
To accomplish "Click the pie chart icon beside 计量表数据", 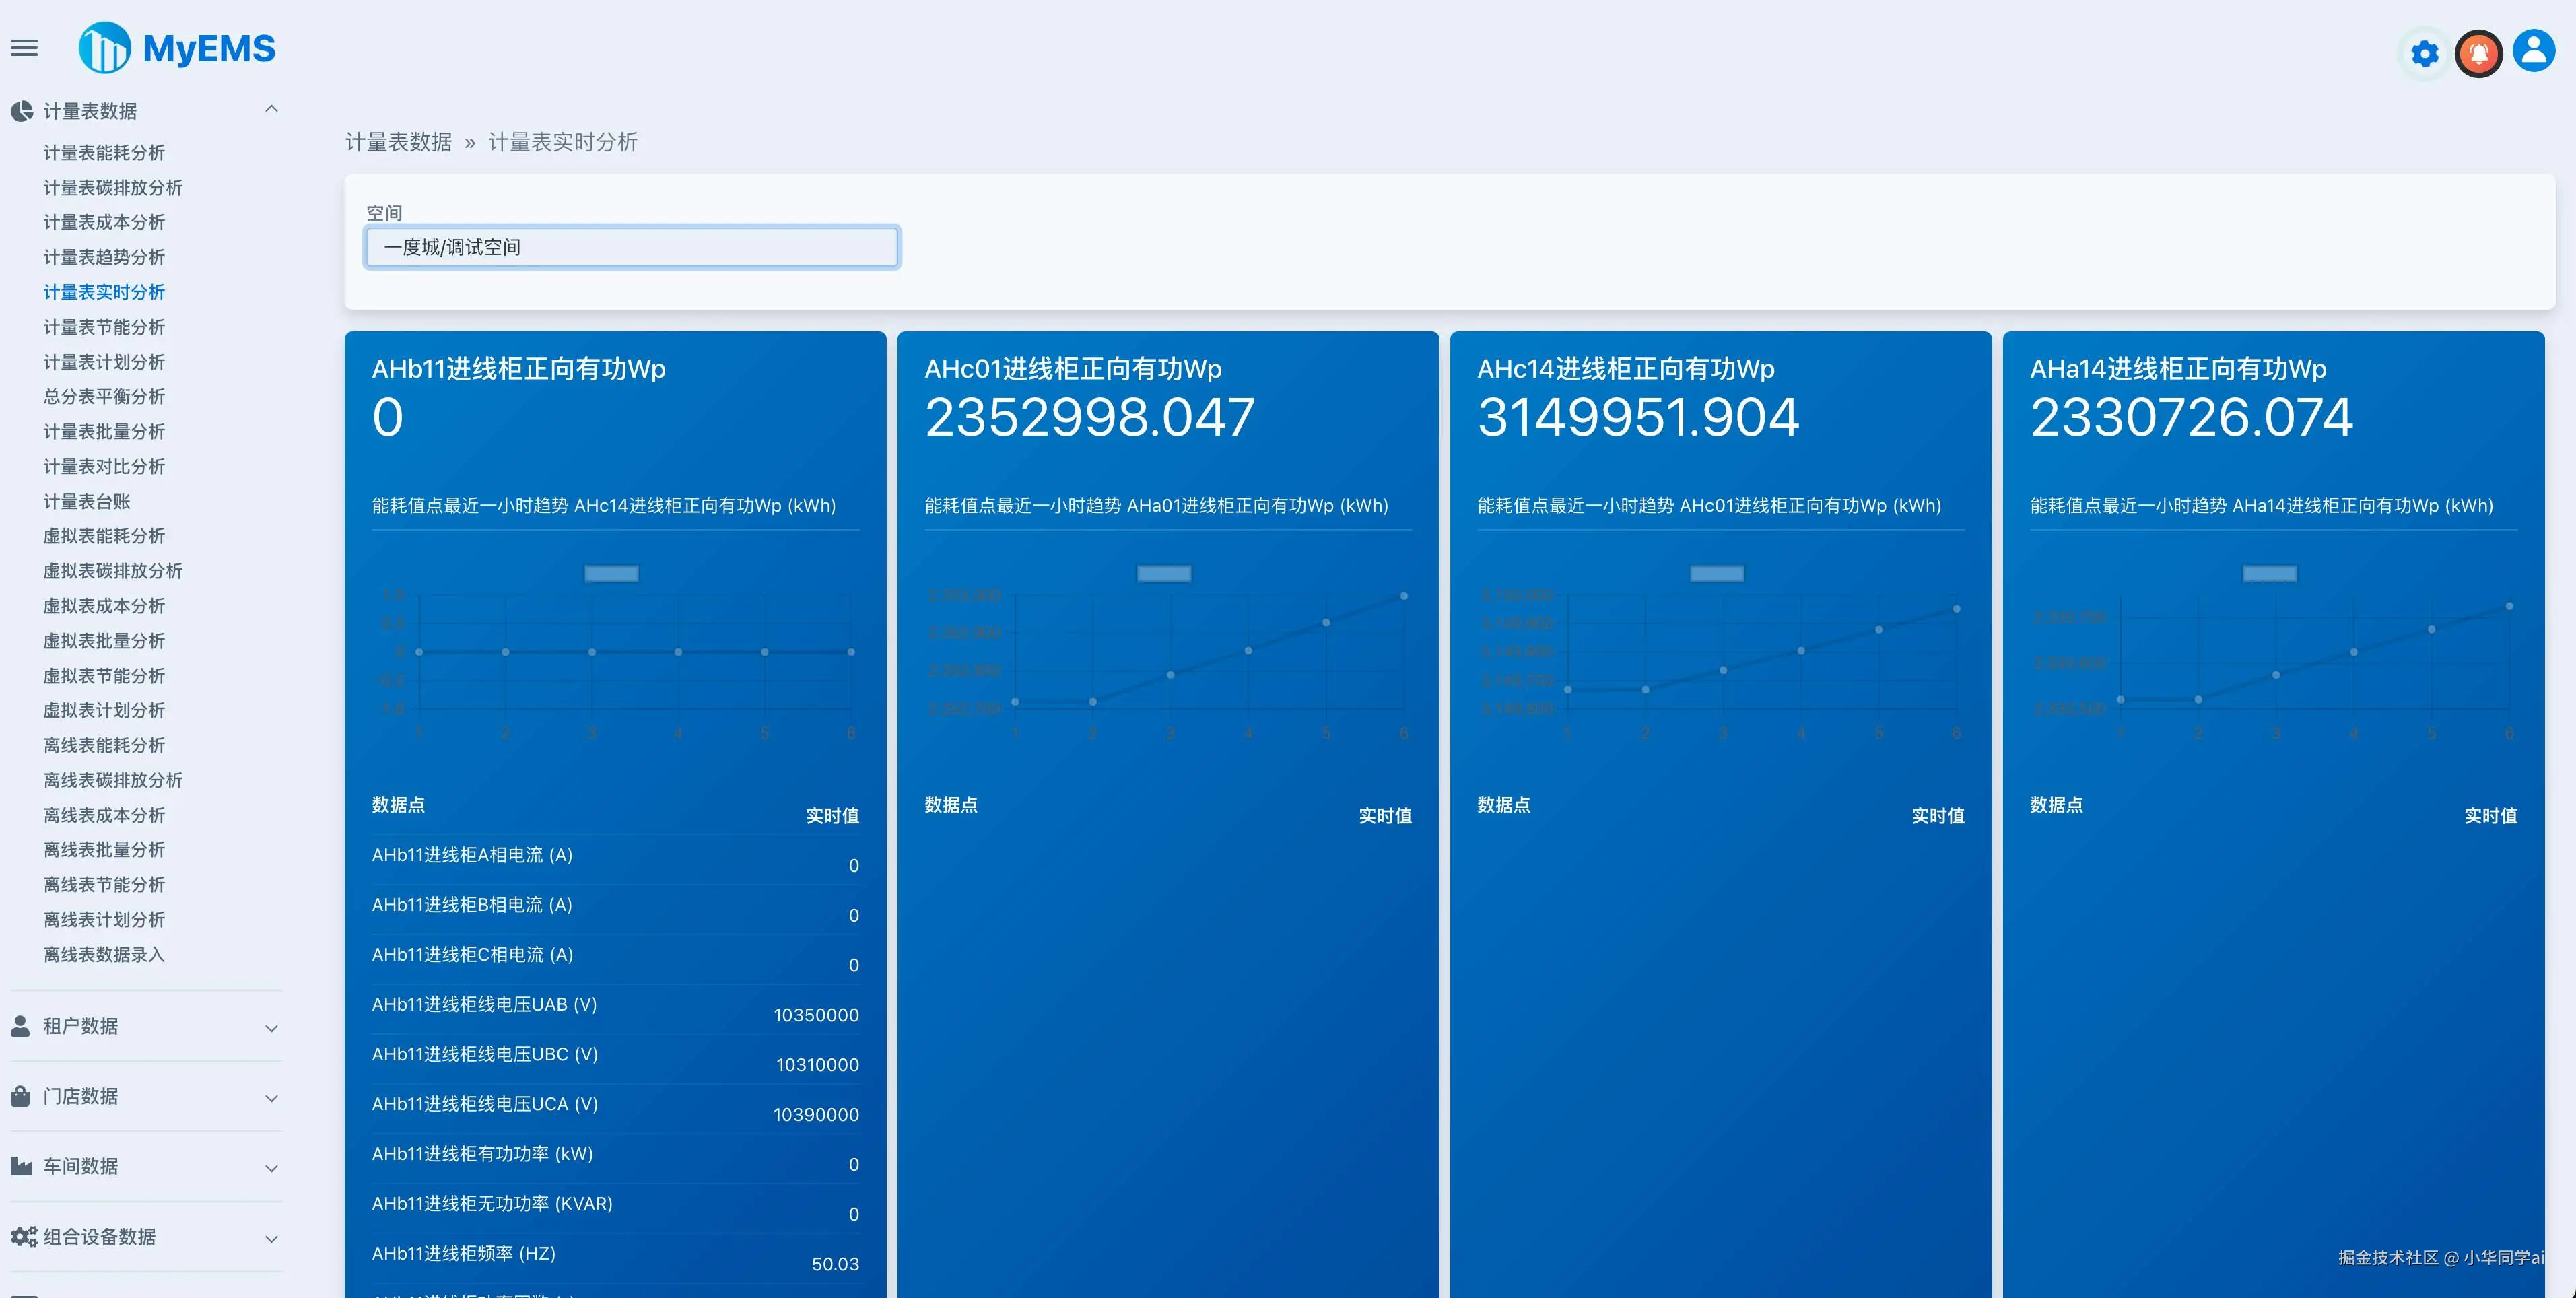I will point(22,111).
